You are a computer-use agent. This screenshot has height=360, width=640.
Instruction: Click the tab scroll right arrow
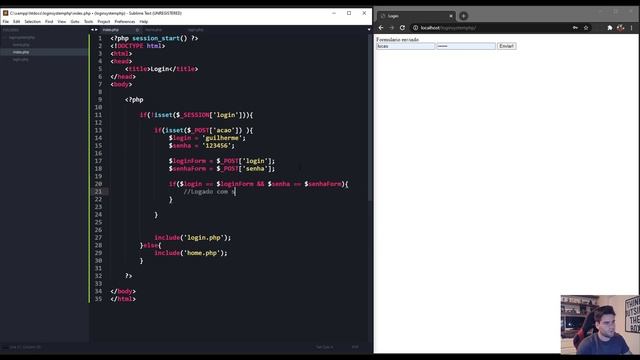(96, 30)
